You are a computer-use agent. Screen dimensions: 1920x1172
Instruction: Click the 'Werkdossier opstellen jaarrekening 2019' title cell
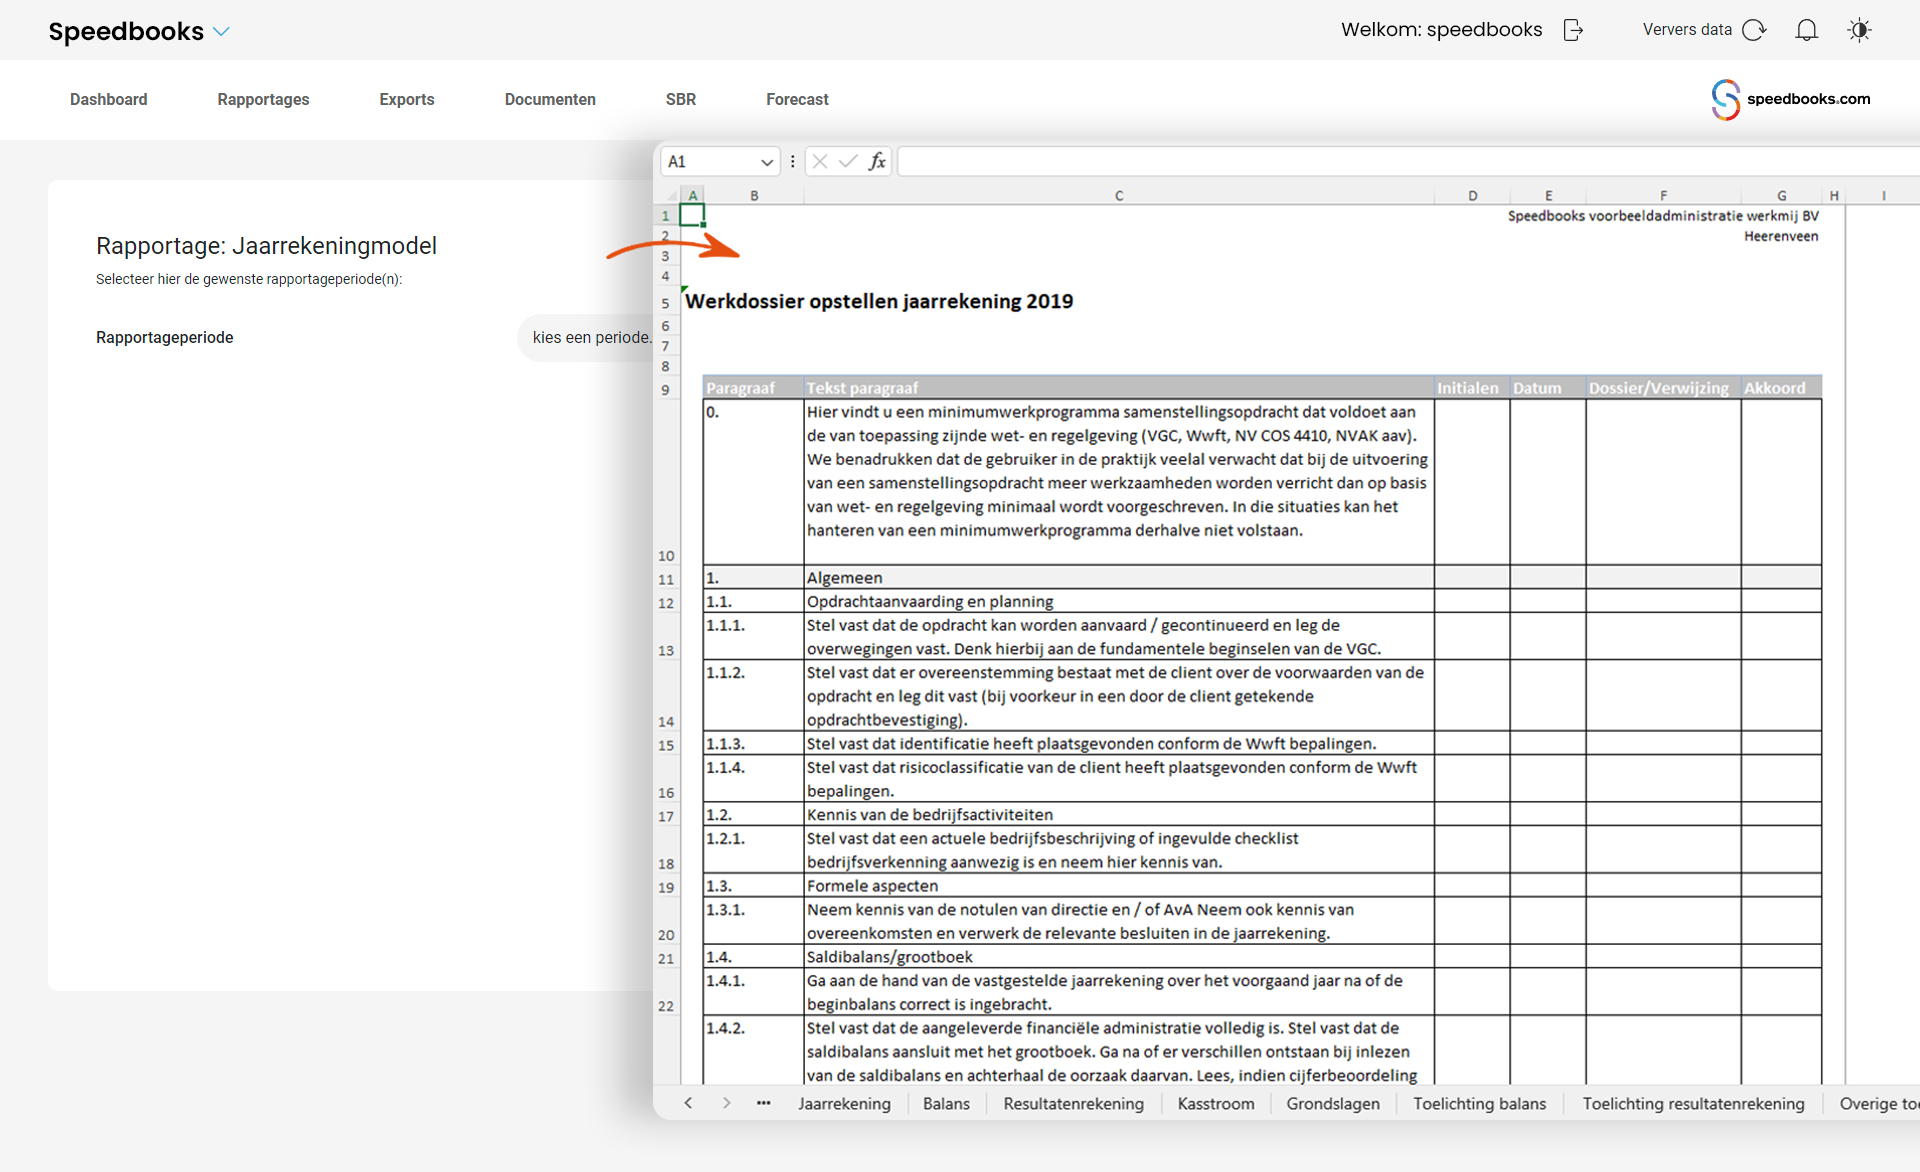pyautogui.click(x=879, y=301)
